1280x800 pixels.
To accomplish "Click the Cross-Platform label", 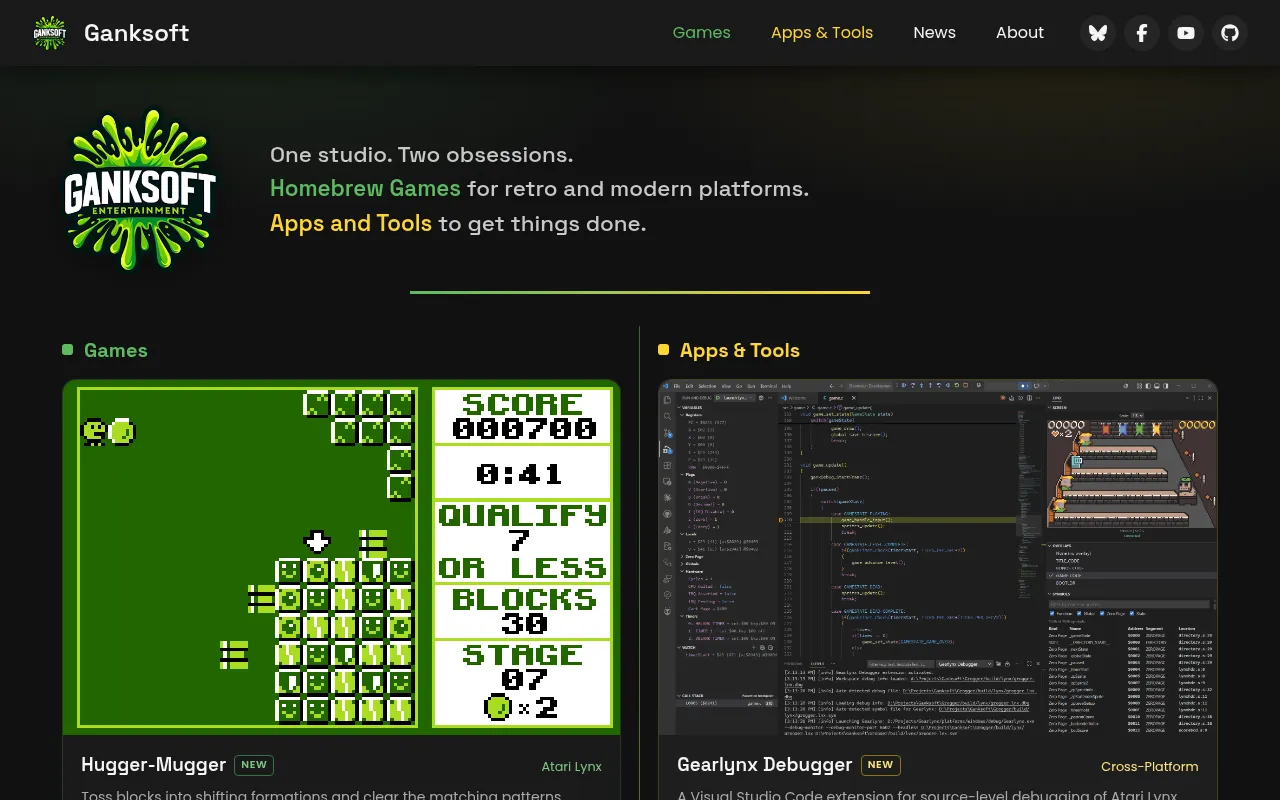I will (x=1149, y=767).
